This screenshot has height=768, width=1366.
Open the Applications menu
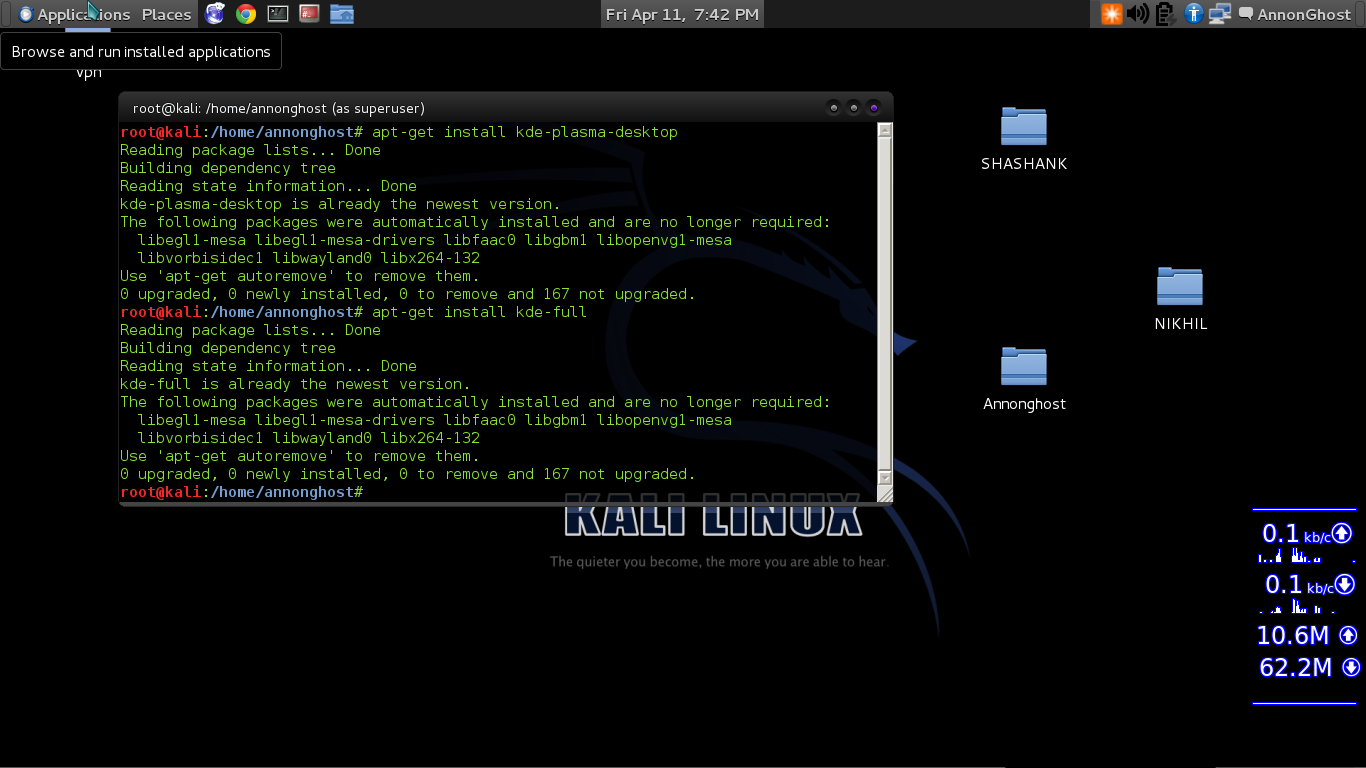pos(74,14)
